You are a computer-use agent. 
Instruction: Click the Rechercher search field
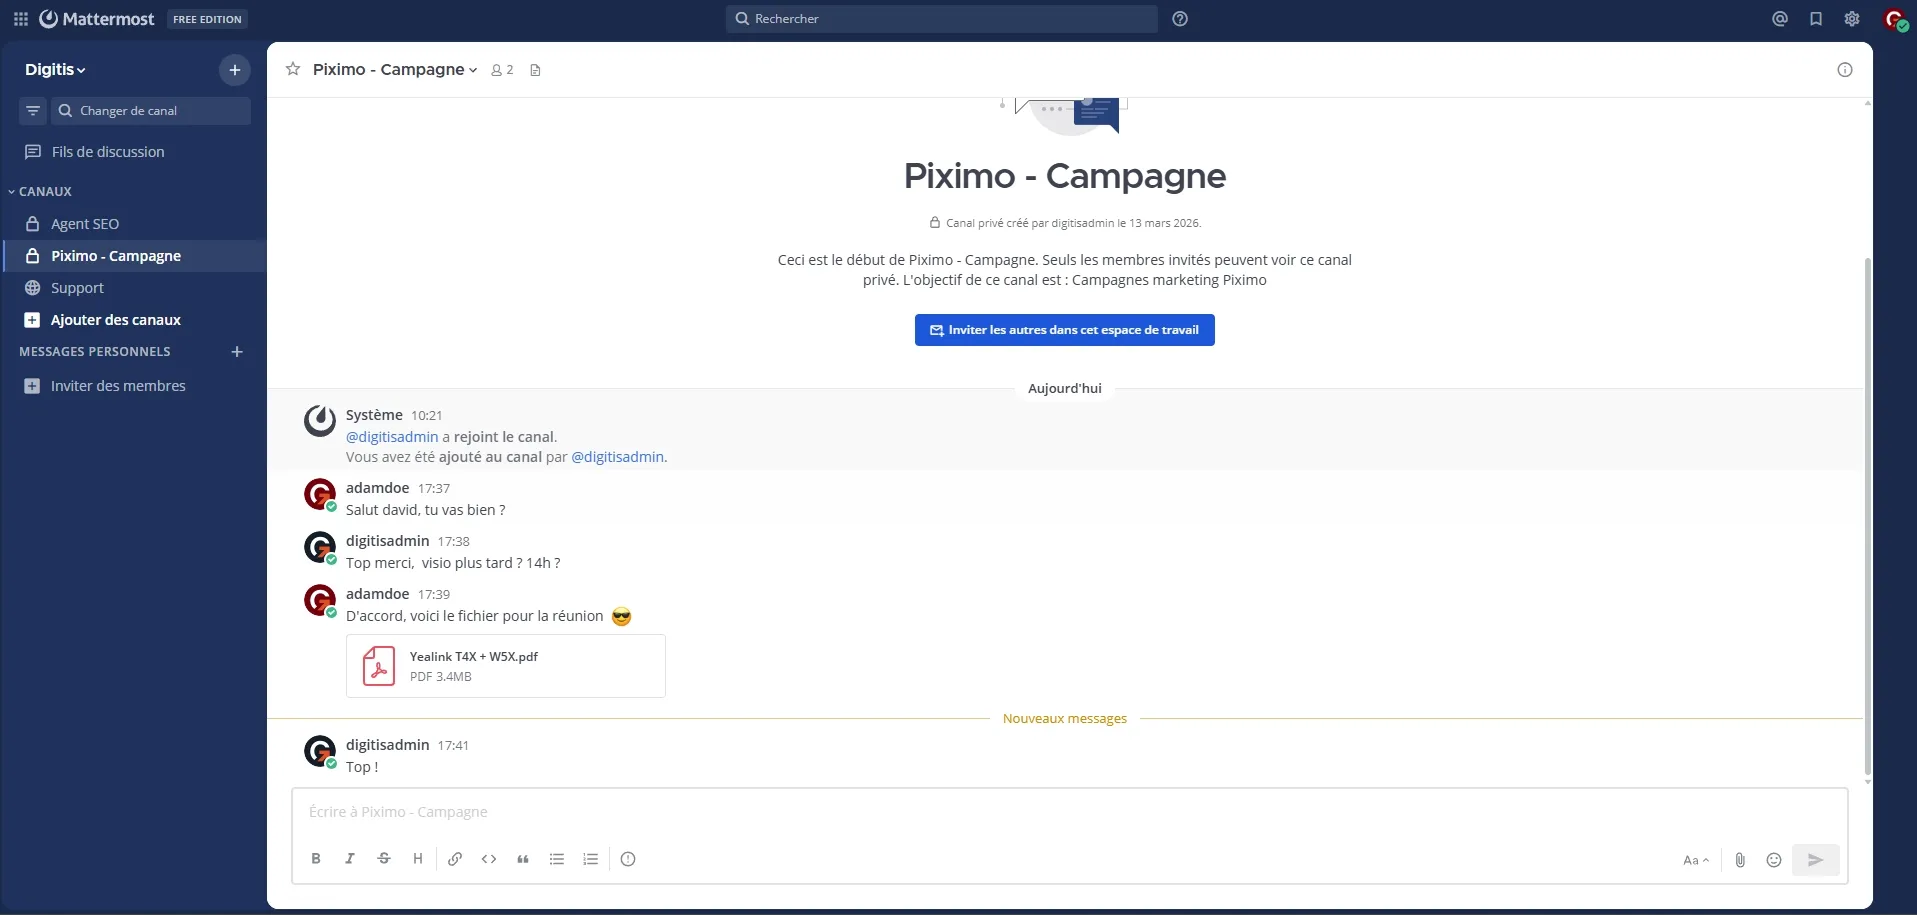(940, 19)
